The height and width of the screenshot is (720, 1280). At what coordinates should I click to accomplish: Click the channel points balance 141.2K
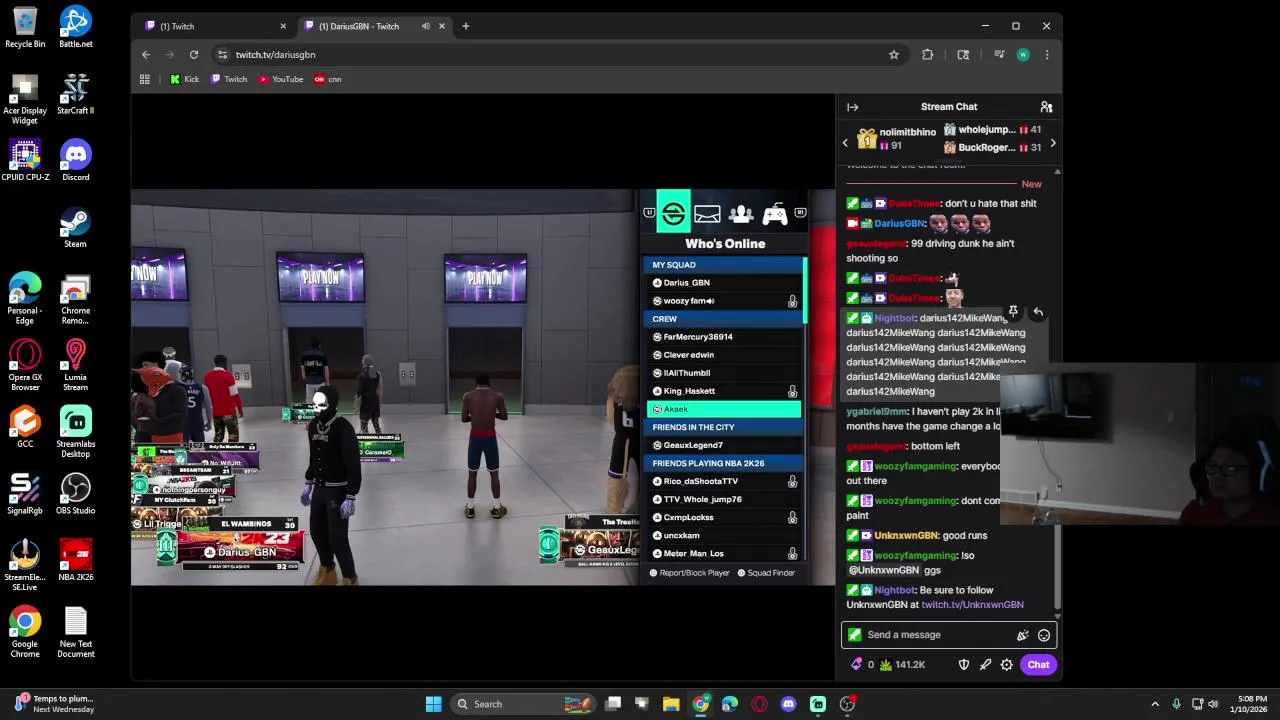coord(902,665)
